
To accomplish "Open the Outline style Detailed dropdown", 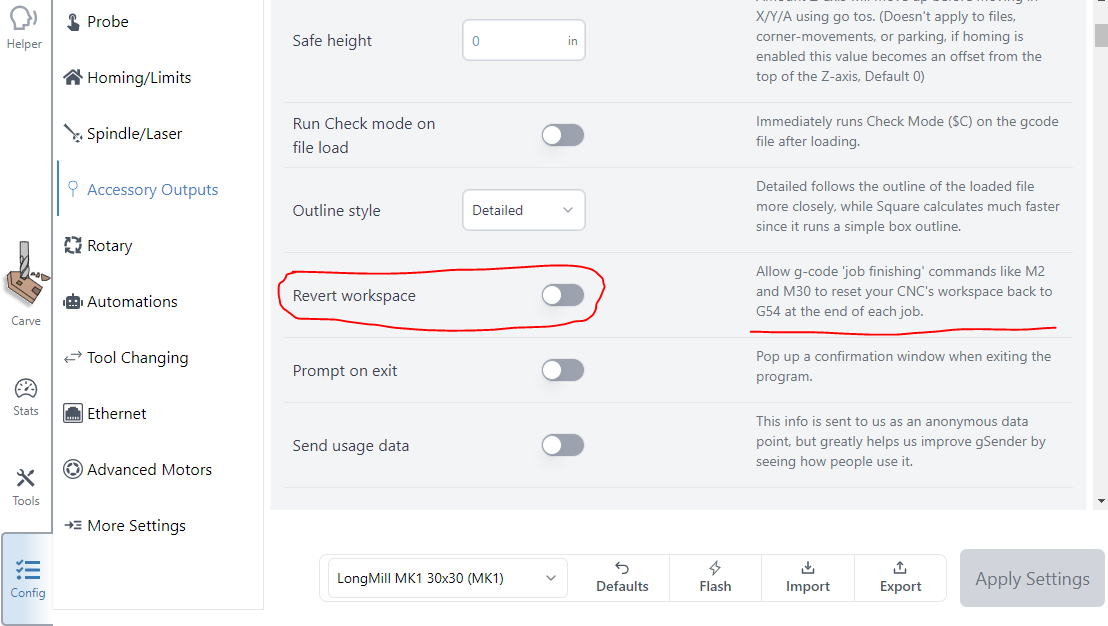I will [x=524, y=210].
